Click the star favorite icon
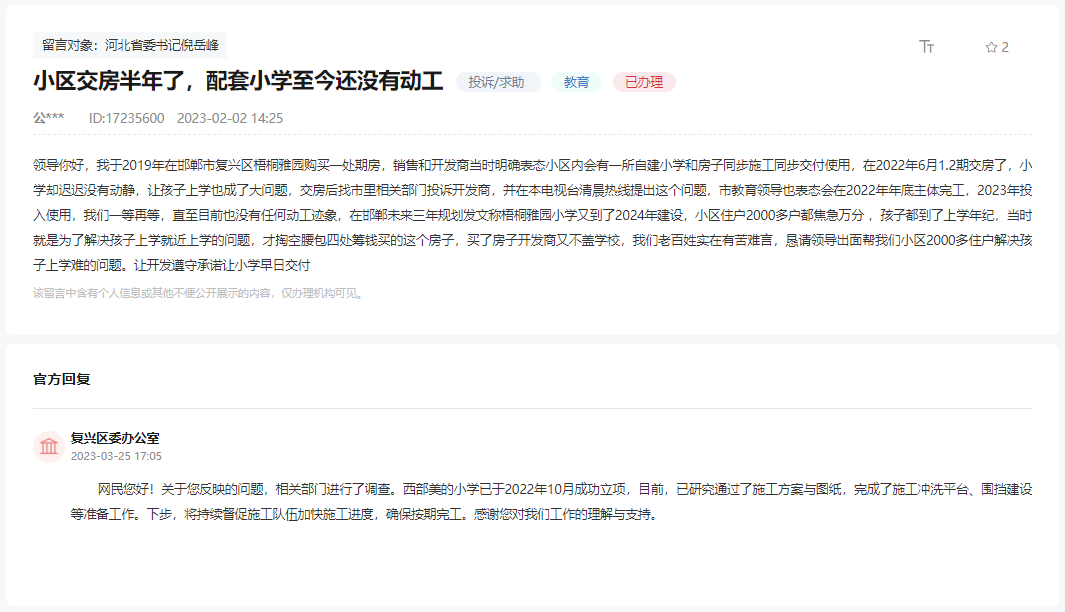This screenshot has width=1065, height=612. (x=991, y=47)
